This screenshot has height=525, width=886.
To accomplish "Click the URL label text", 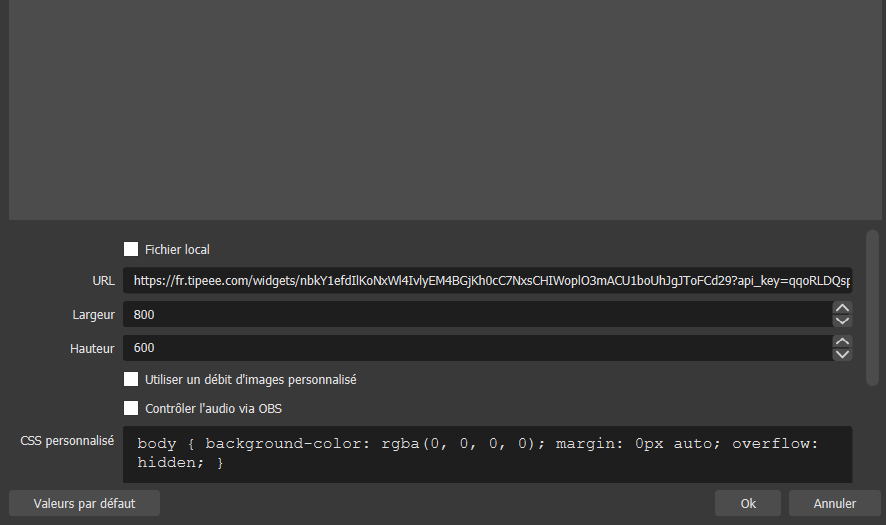I will click(103, 281).
